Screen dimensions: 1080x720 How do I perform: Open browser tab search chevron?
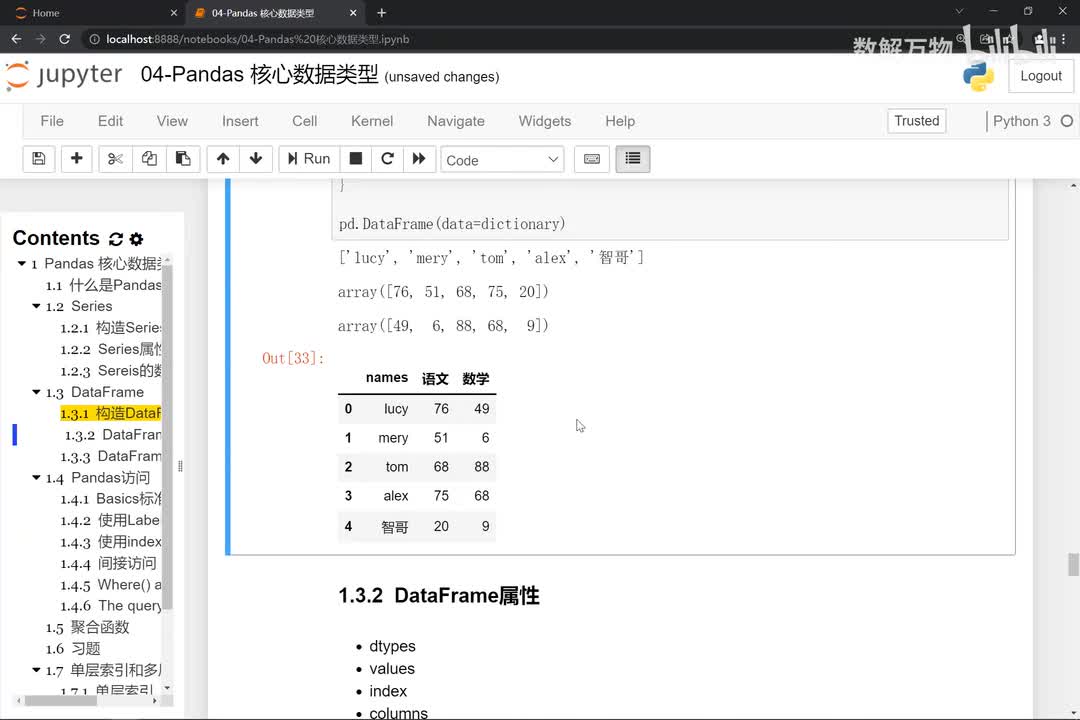point(959,12)
